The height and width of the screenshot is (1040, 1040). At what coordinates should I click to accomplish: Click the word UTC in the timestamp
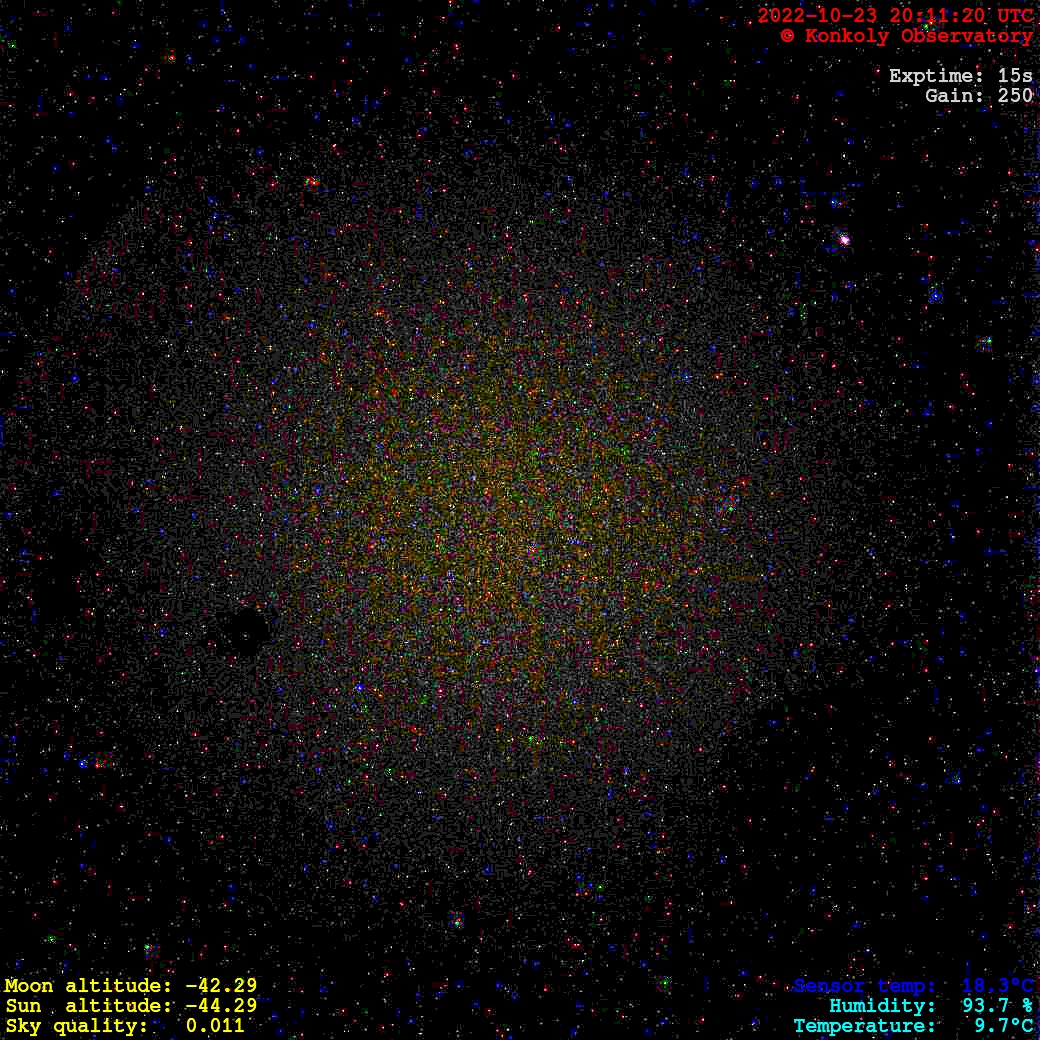(1015, 16)
